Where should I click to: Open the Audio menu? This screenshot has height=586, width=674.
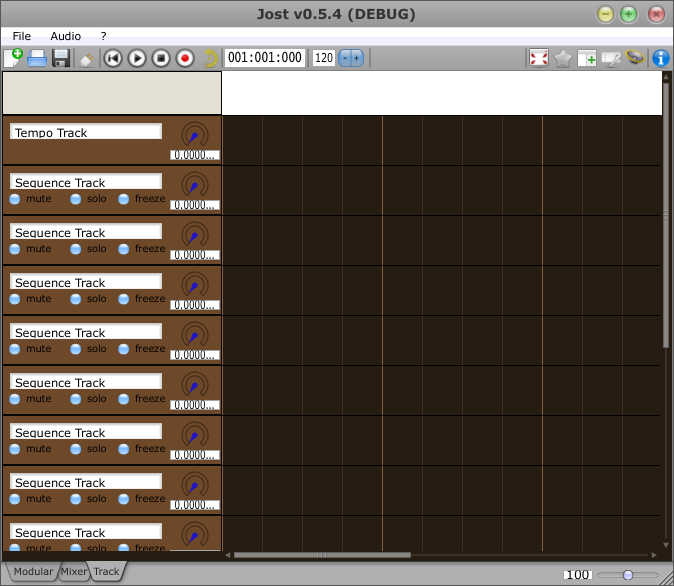[66, 36]
